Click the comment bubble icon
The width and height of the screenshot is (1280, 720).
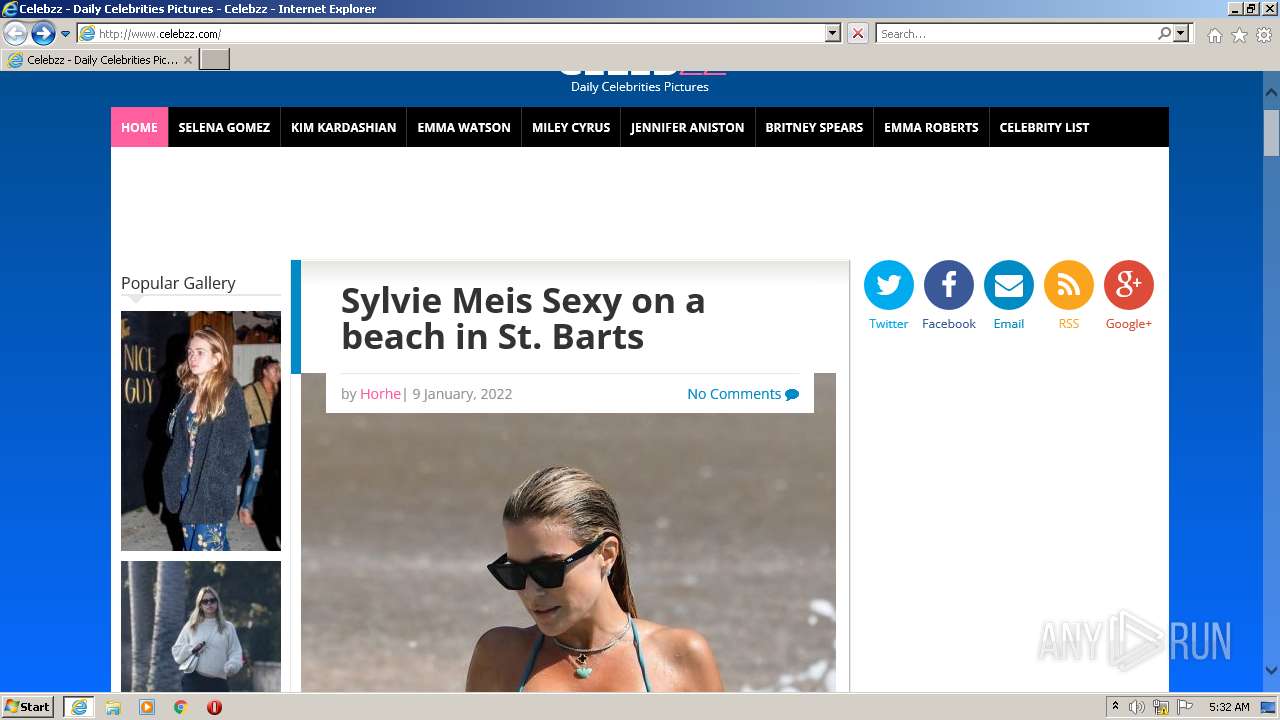point(792,395)
